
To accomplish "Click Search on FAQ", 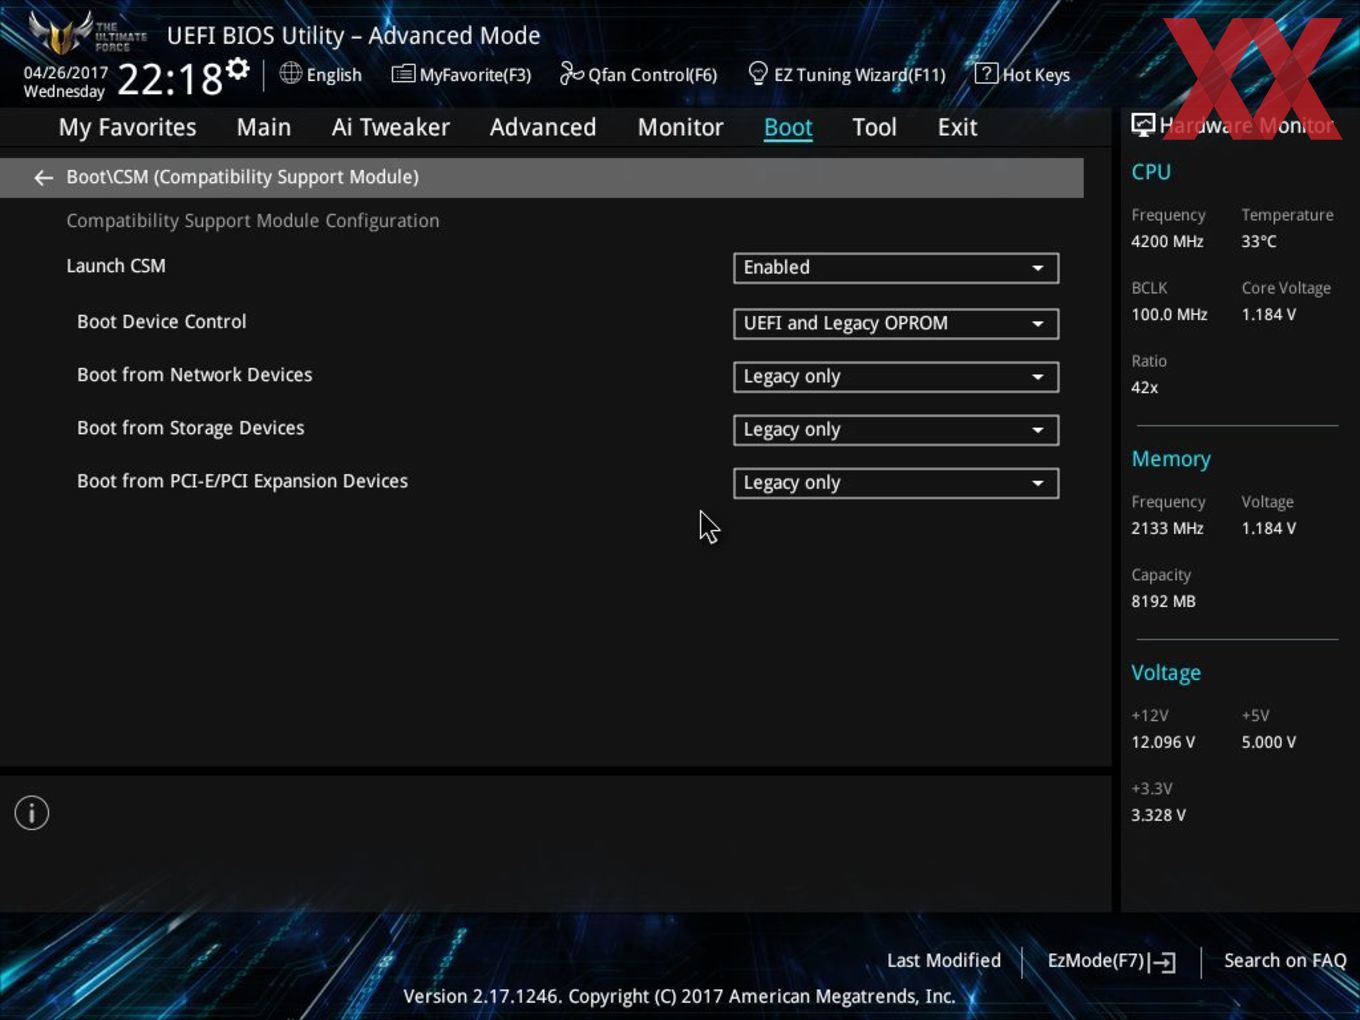I will tap(1285, 960).
